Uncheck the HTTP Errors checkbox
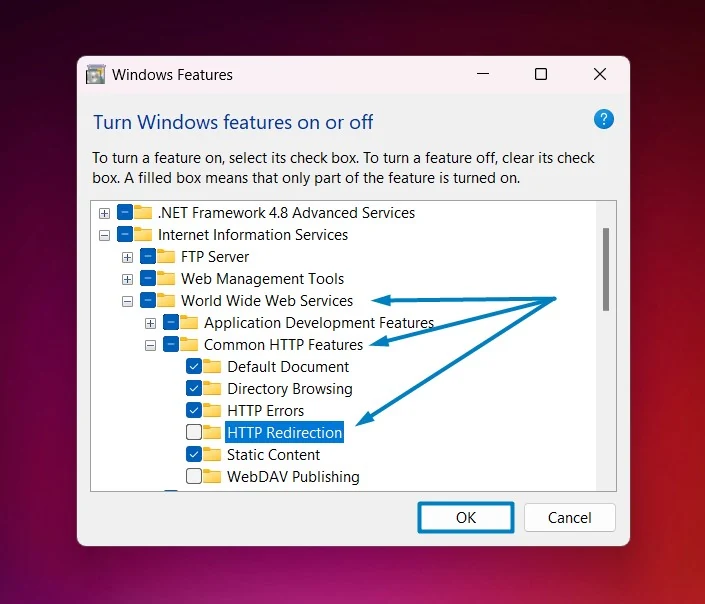 pos(194,410)
